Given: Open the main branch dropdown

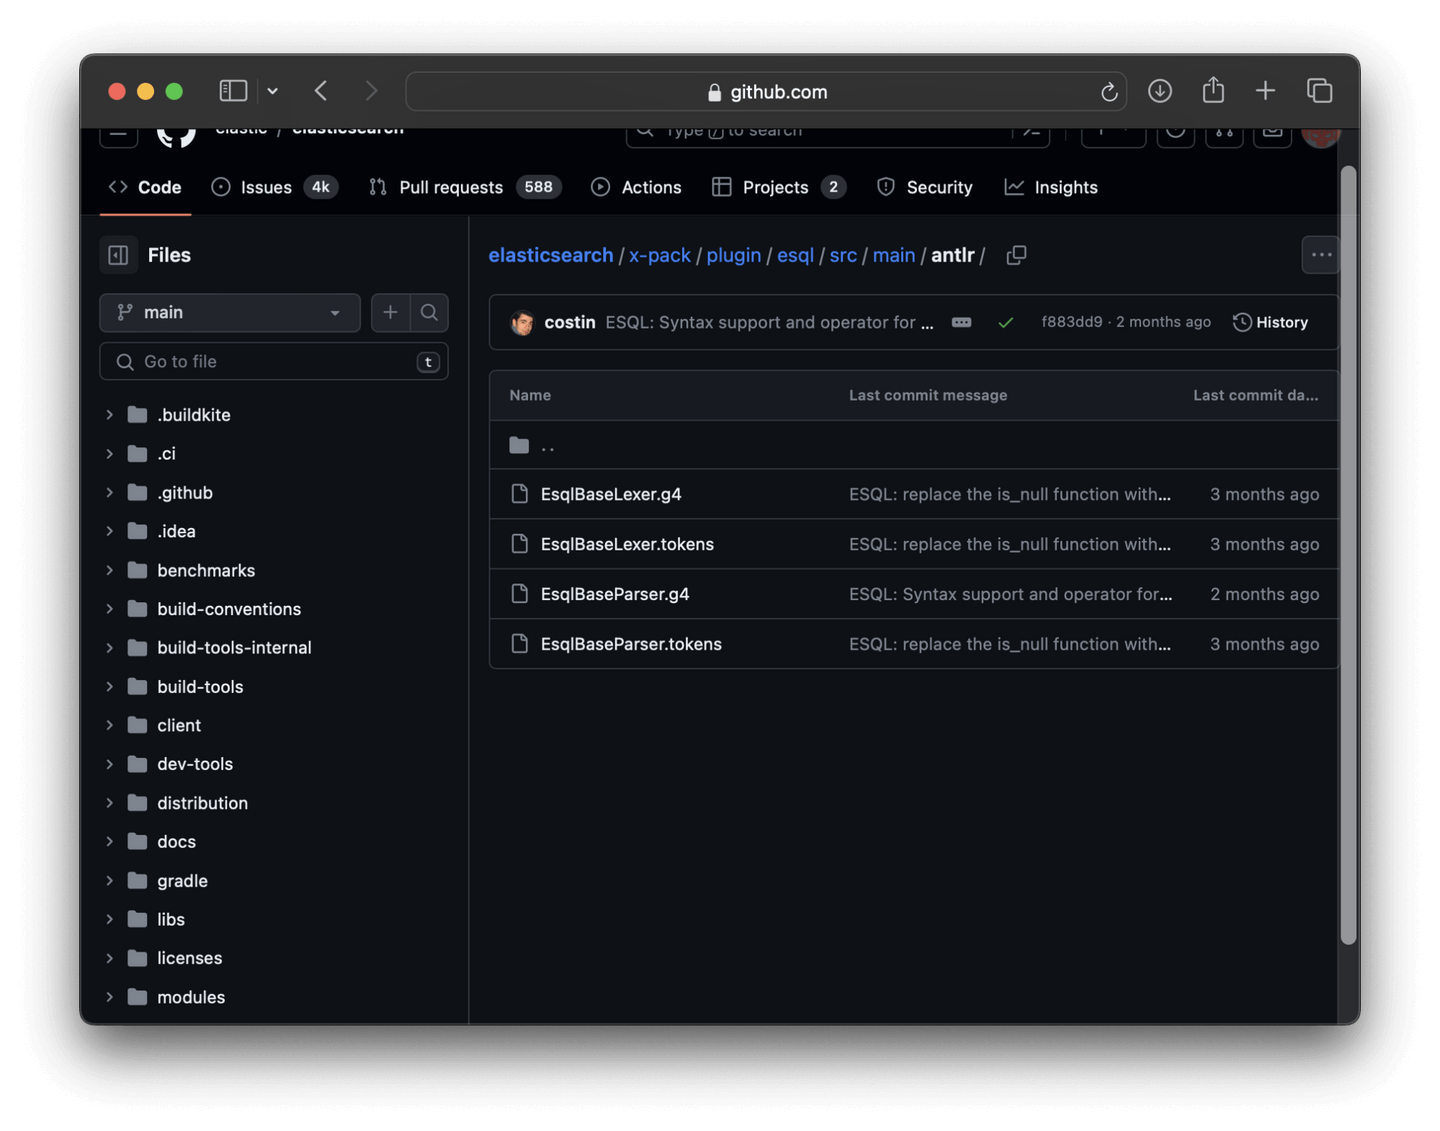Looking at the screenshot, I should (x=230, y=313).
